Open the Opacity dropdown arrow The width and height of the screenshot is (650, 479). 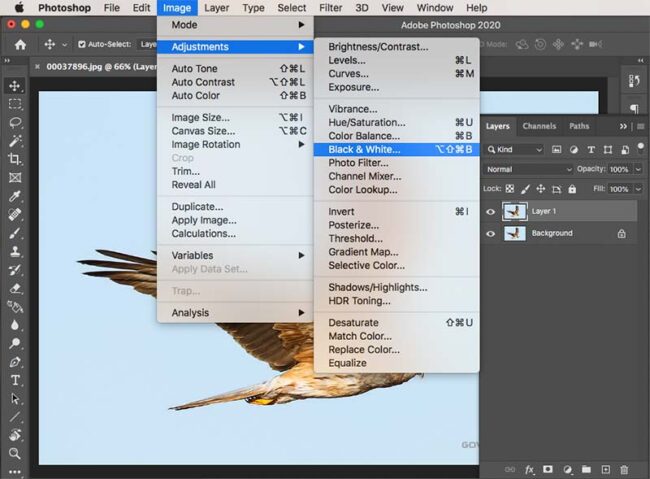coord(638,169)
